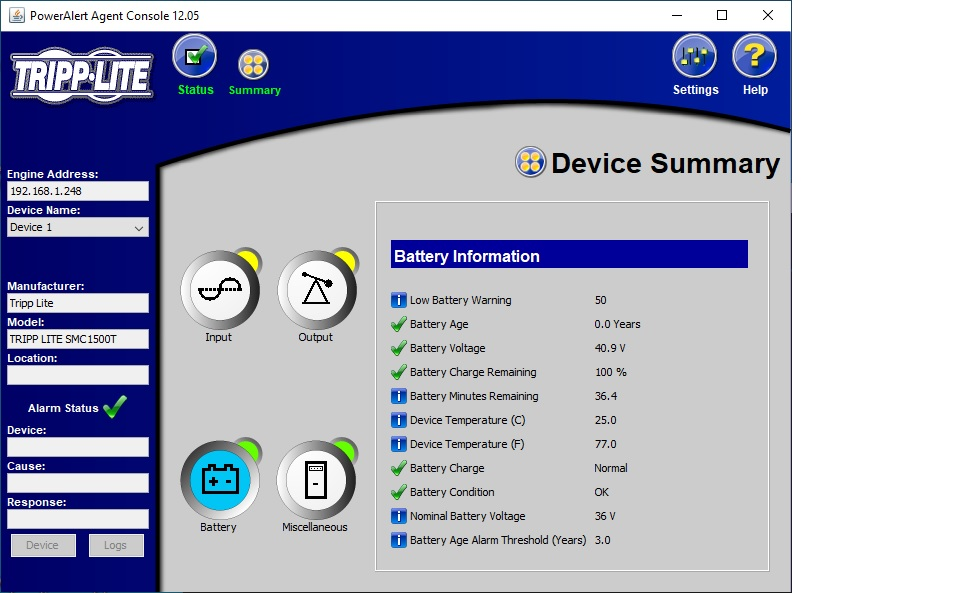The height and width of the screenshot is (593, 960).
Task: Click the alarm threshold value 3.0
Action: pos(602,540)
